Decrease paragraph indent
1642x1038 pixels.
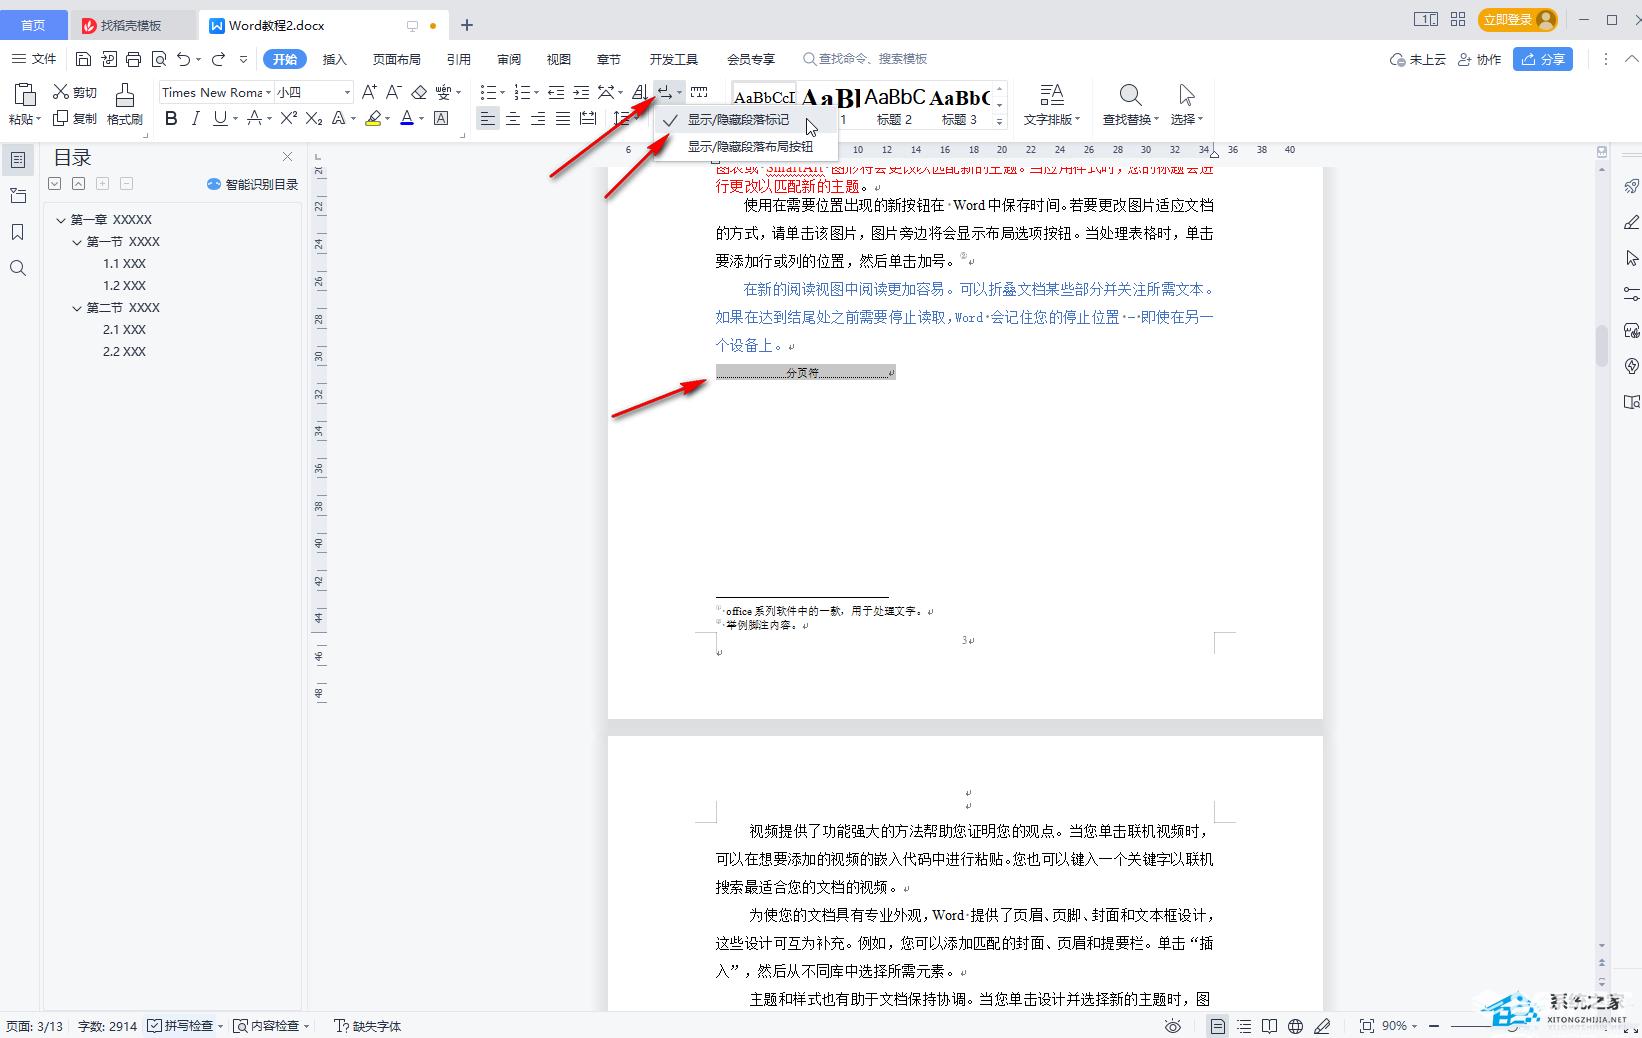(556, 92)
